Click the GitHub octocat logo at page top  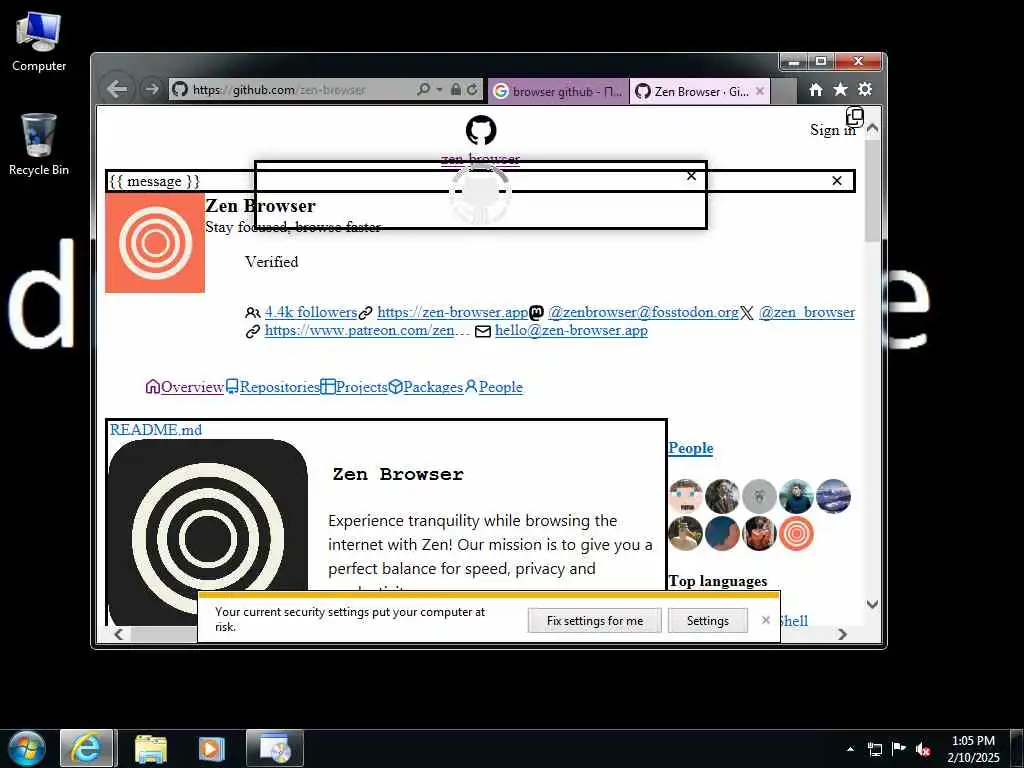(481, 130)
